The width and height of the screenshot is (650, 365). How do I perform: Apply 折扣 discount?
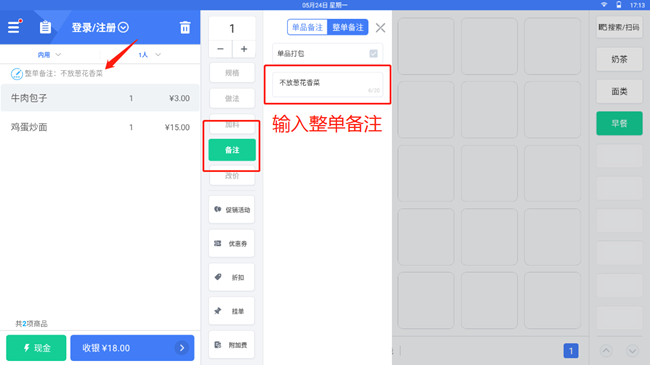pyautogui.click(x=232, y=277)
